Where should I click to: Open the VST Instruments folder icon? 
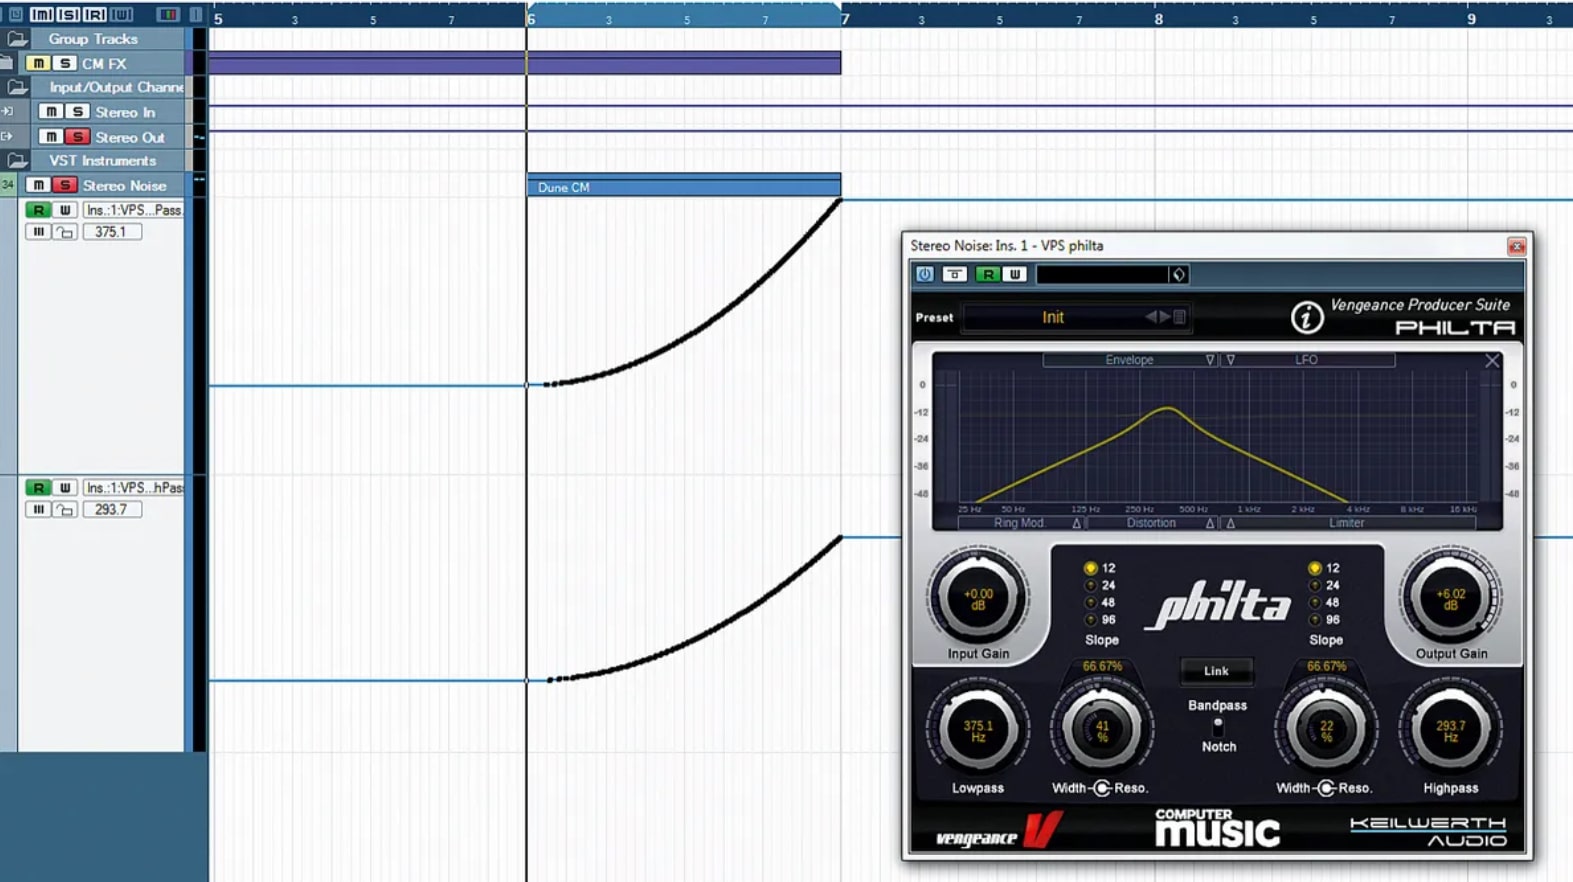pos(17,160)
